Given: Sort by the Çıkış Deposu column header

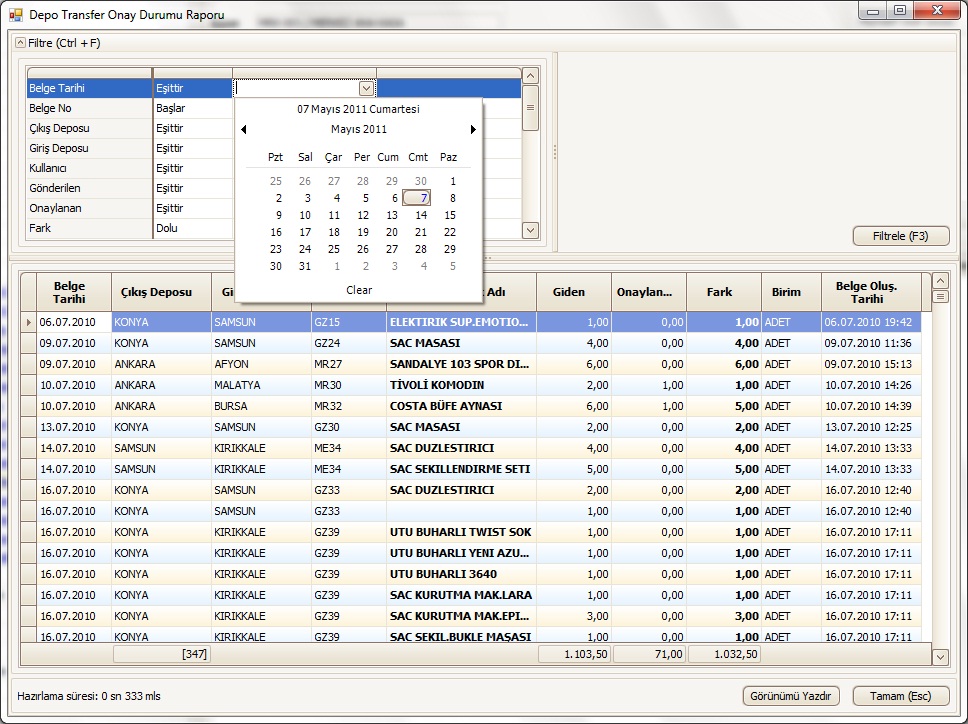Looking at the screenshot, I should click(161, 292).
